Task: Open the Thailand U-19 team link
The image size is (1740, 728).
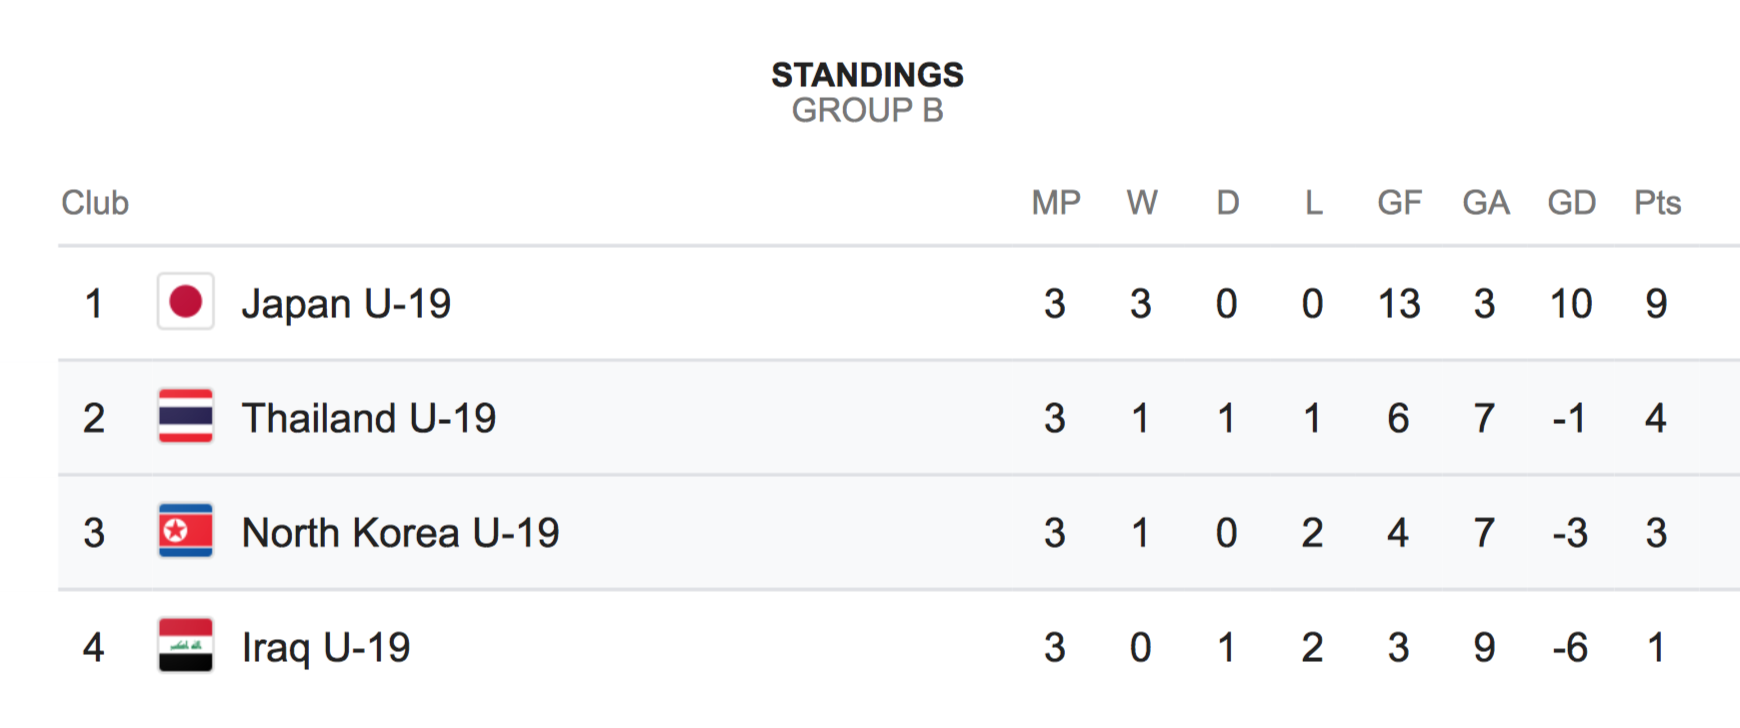Action: [x=368, y=418]
